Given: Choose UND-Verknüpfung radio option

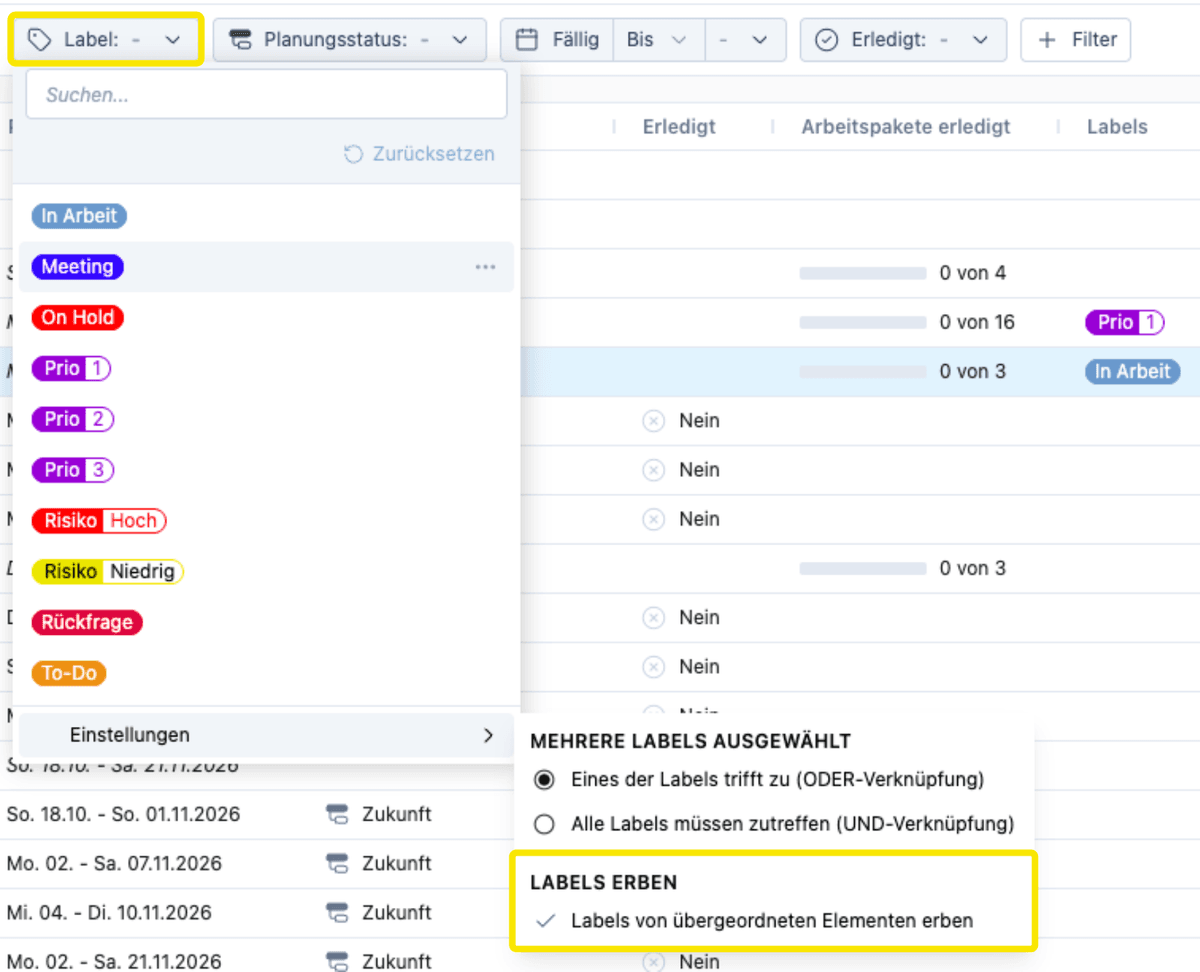Looking at the screenshot, I should 544,825.
